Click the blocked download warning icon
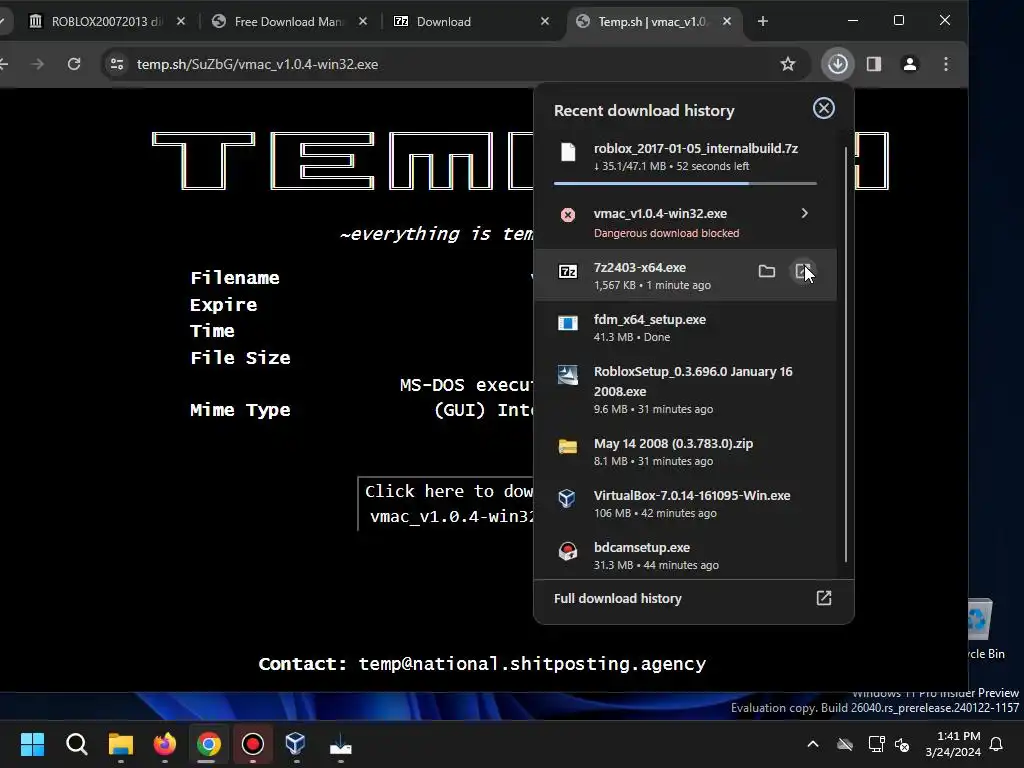The image size is (1024, 768). (568, 215)
